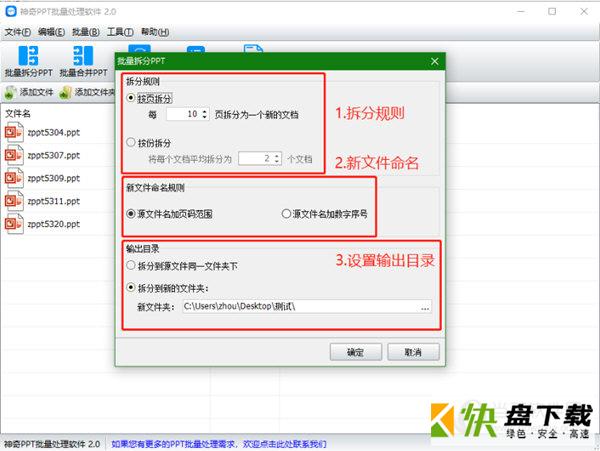Image resolution: width=600 pixels, height=451 pixels.
Task: Close the 批量拆分PPT dialog
Action: pyautogui.click(x=434, y=61)
